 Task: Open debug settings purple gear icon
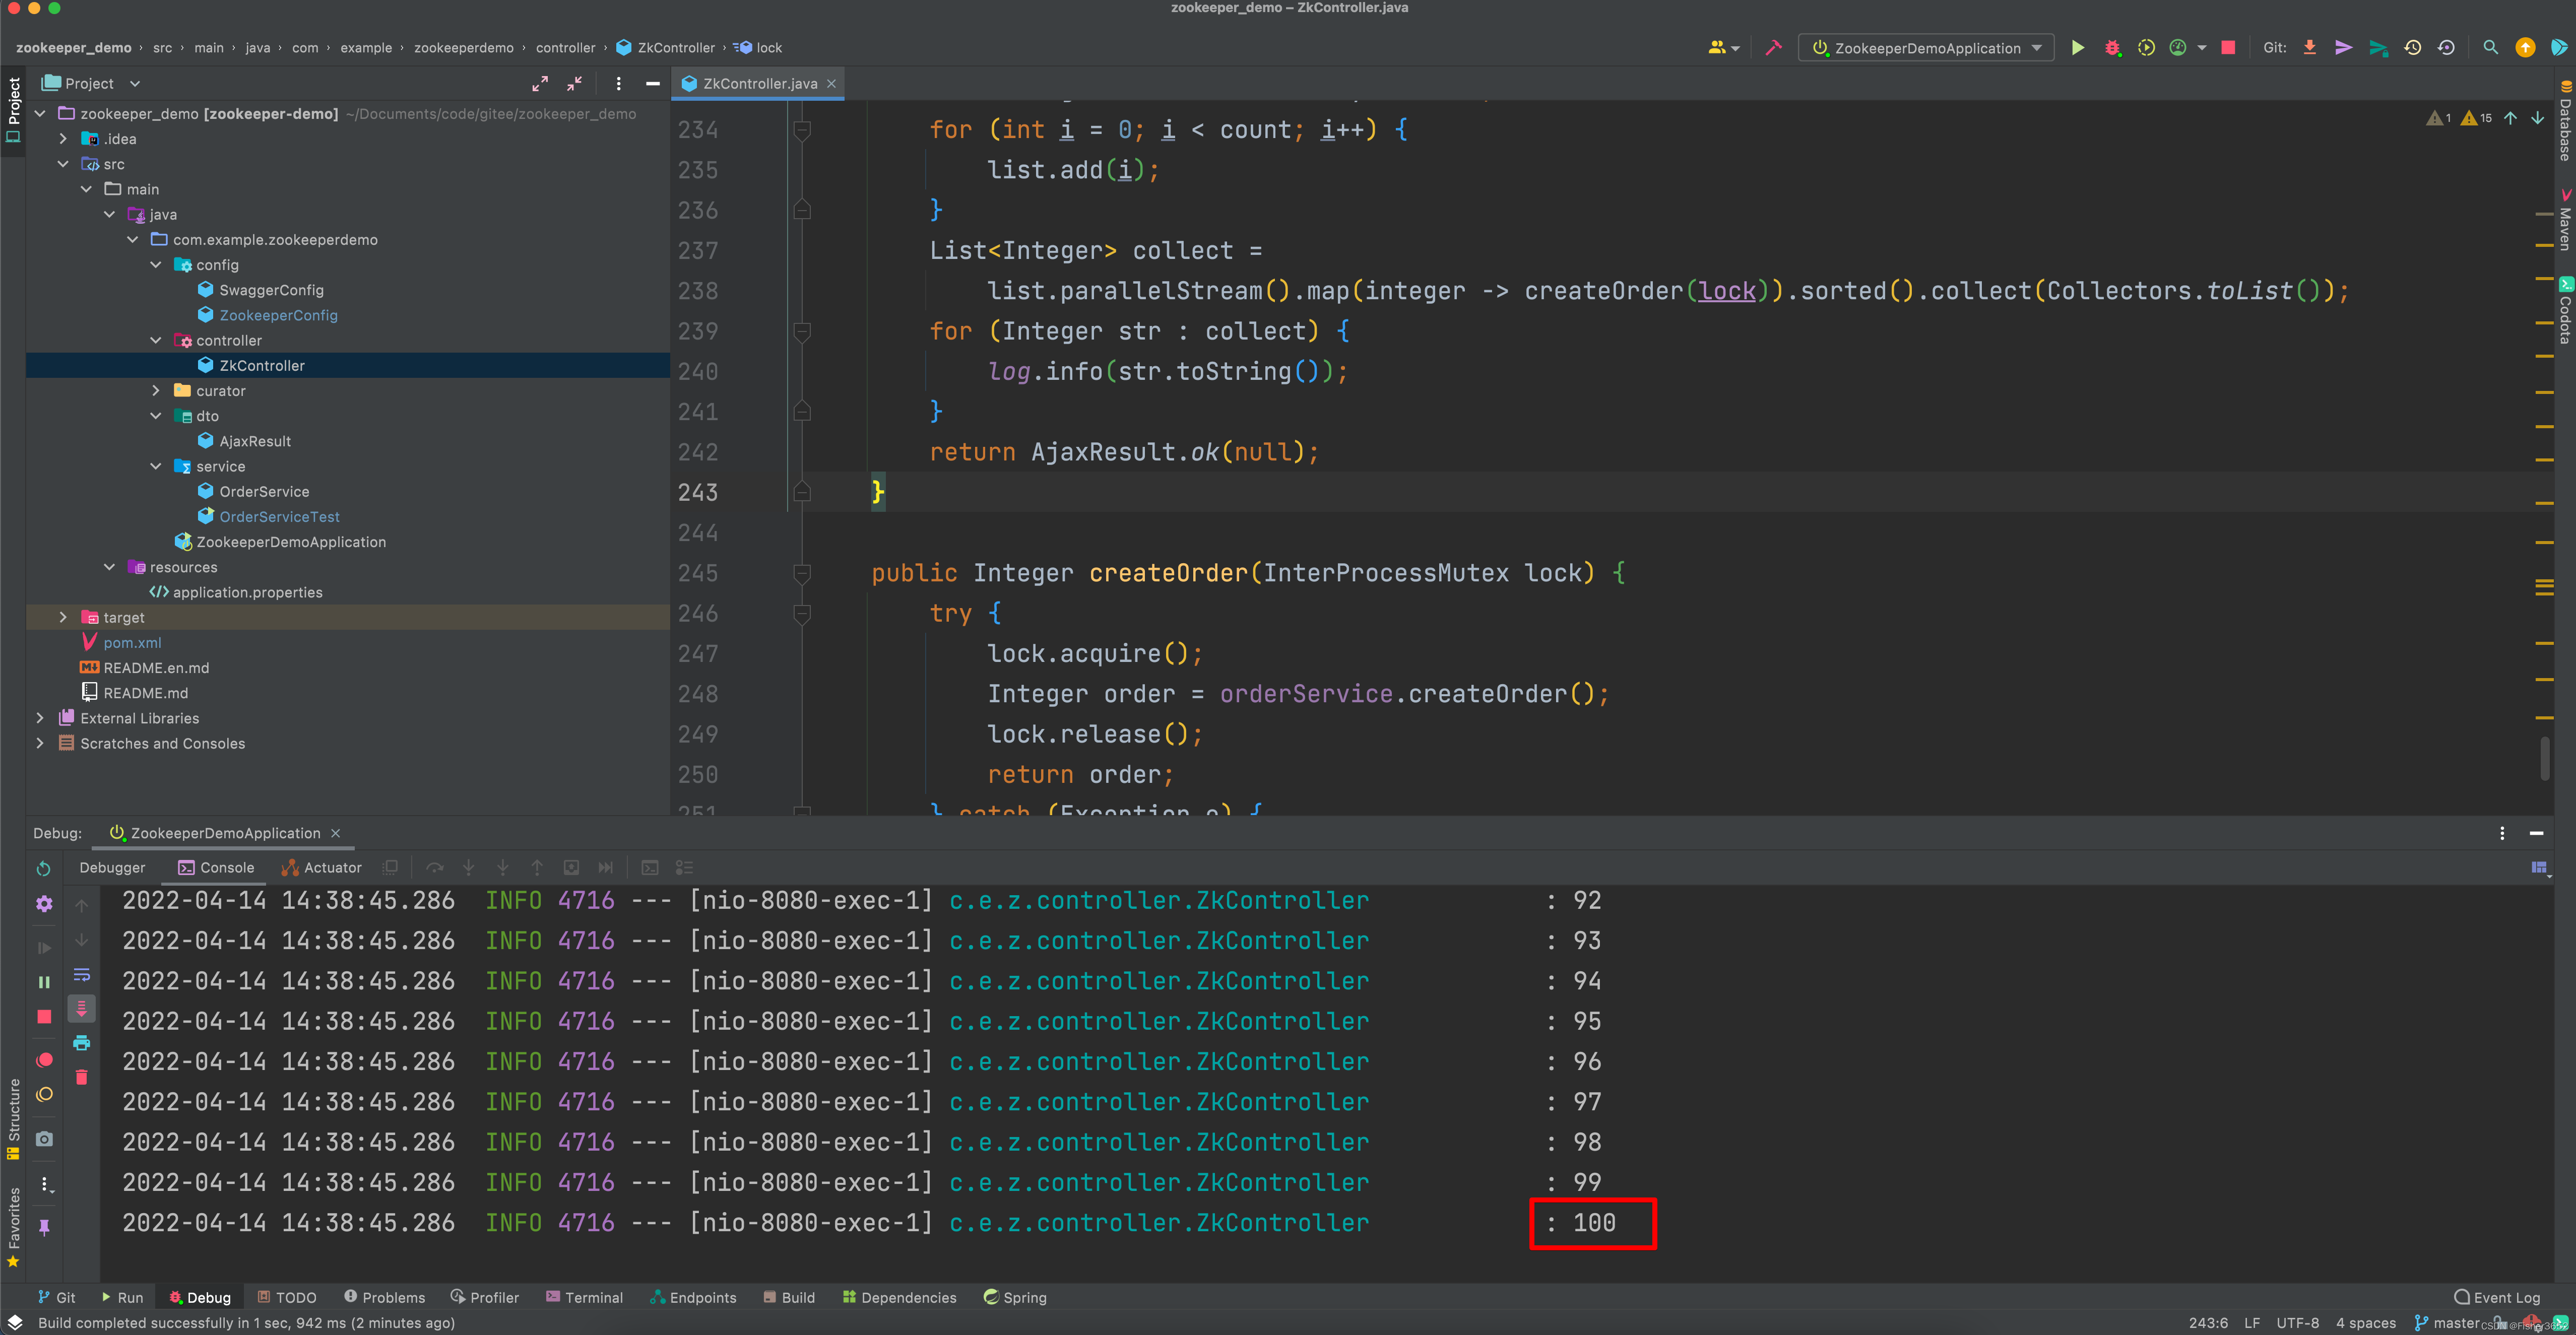(44, 904)
